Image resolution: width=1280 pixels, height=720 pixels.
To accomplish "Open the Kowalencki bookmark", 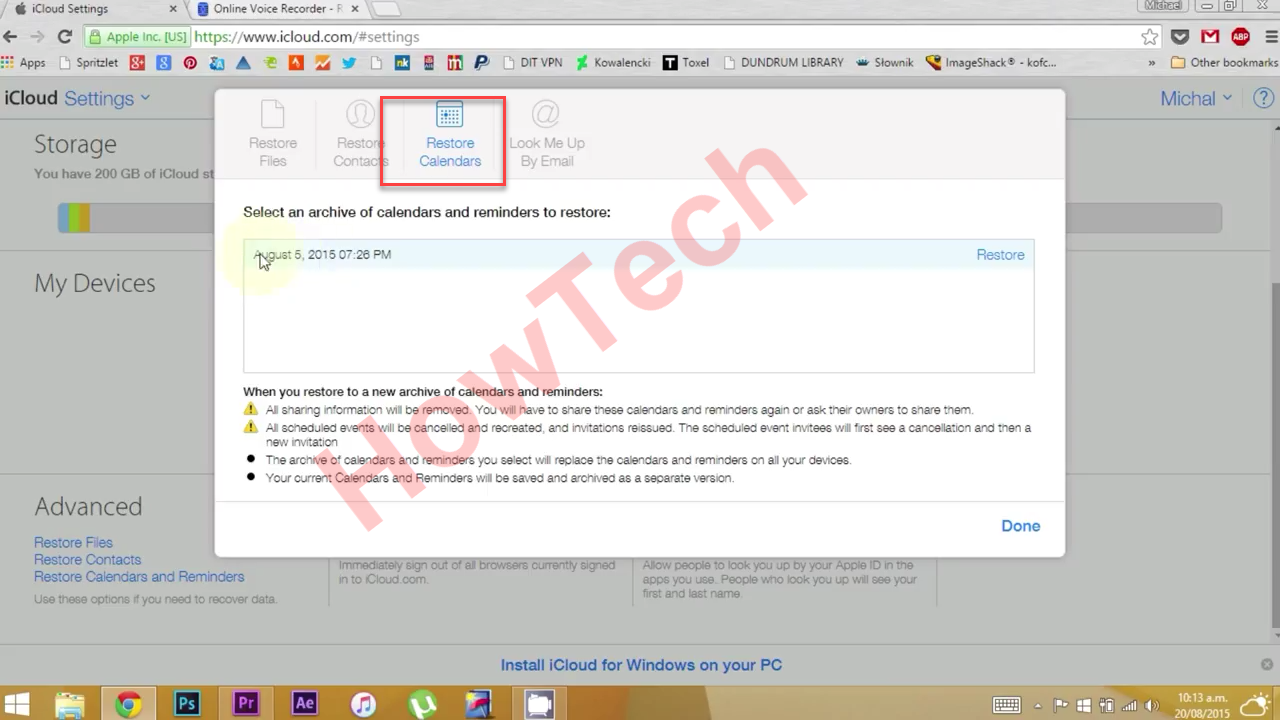I will (612, 62).
